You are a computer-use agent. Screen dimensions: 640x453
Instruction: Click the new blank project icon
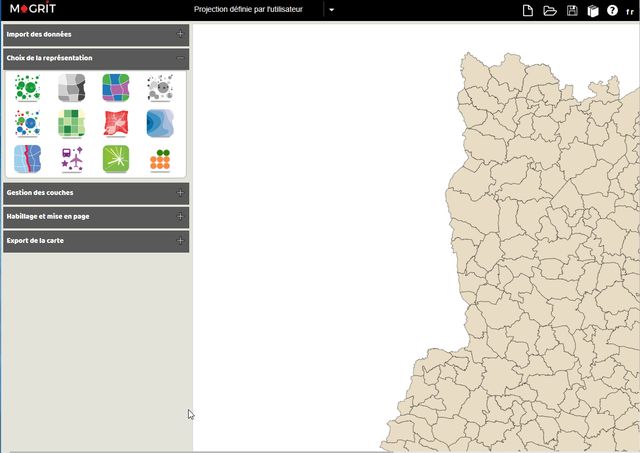[528, 10]
